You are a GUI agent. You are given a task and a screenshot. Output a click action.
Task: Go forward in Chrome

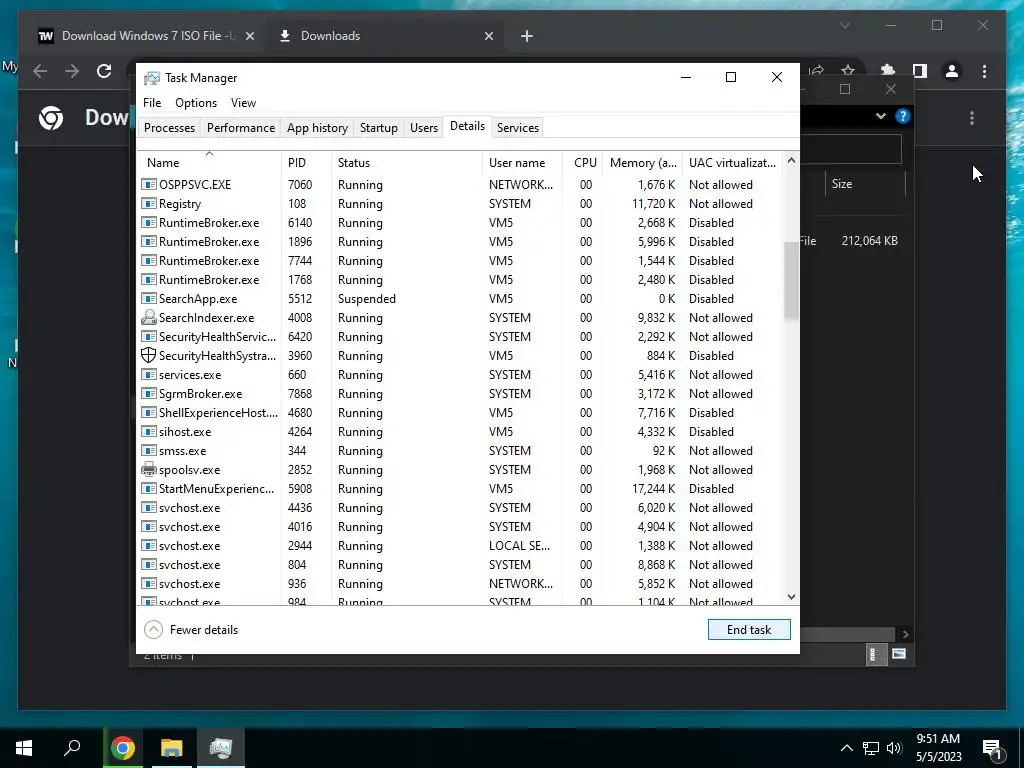72,71
